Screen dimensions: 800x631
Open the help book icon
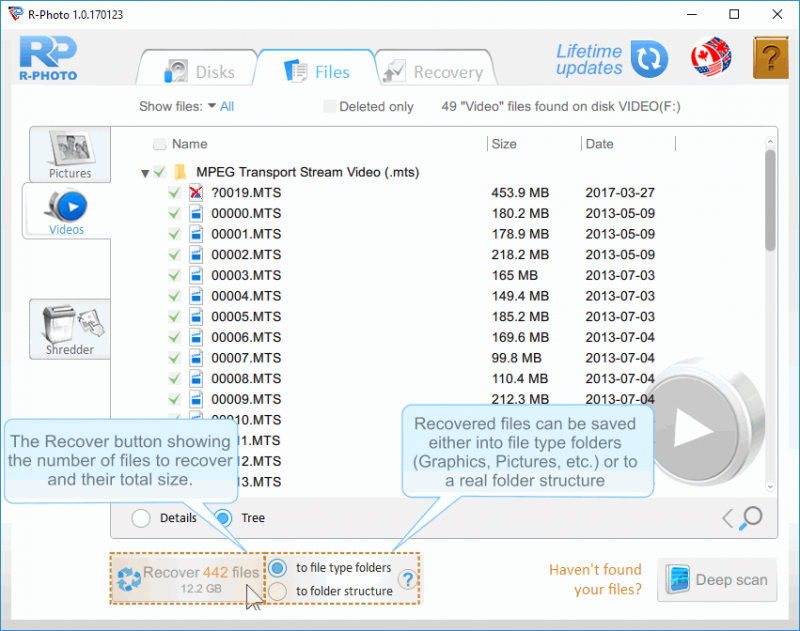tap(769, 60)
